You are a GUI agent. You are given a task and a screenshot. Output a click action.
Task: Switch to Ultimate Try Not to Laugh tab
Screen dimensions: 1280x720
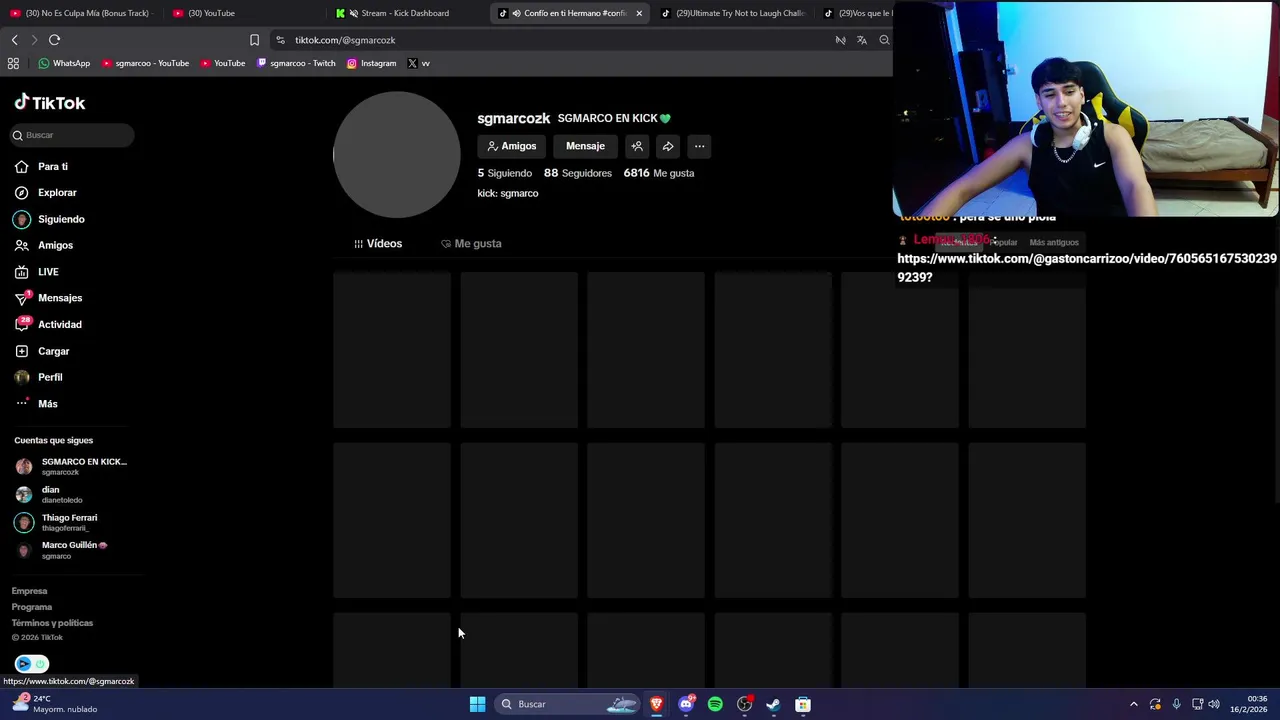point(735,13)
